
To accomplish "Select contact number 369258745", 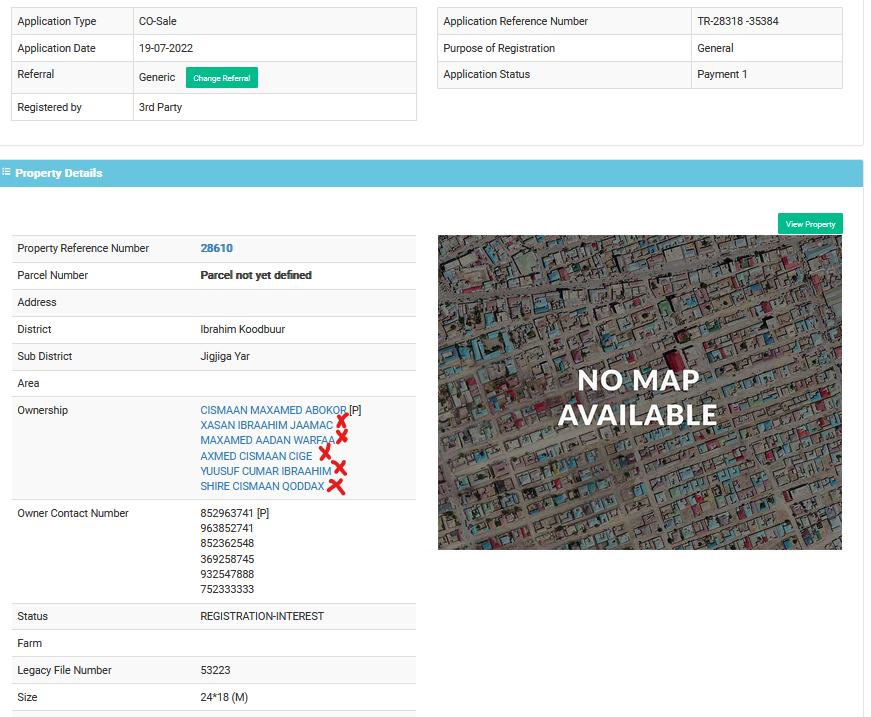I will tap(227, 559).
